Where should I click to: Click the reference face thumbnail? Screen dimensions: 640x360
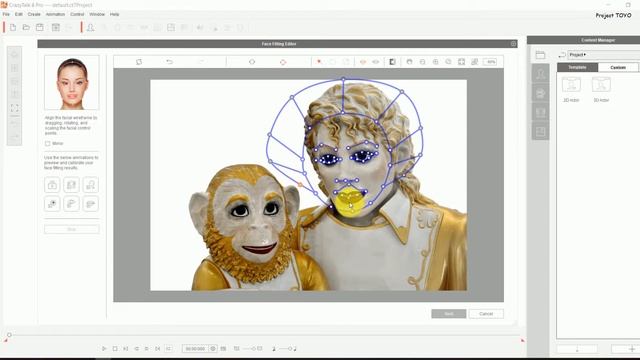tap(72, 83)
